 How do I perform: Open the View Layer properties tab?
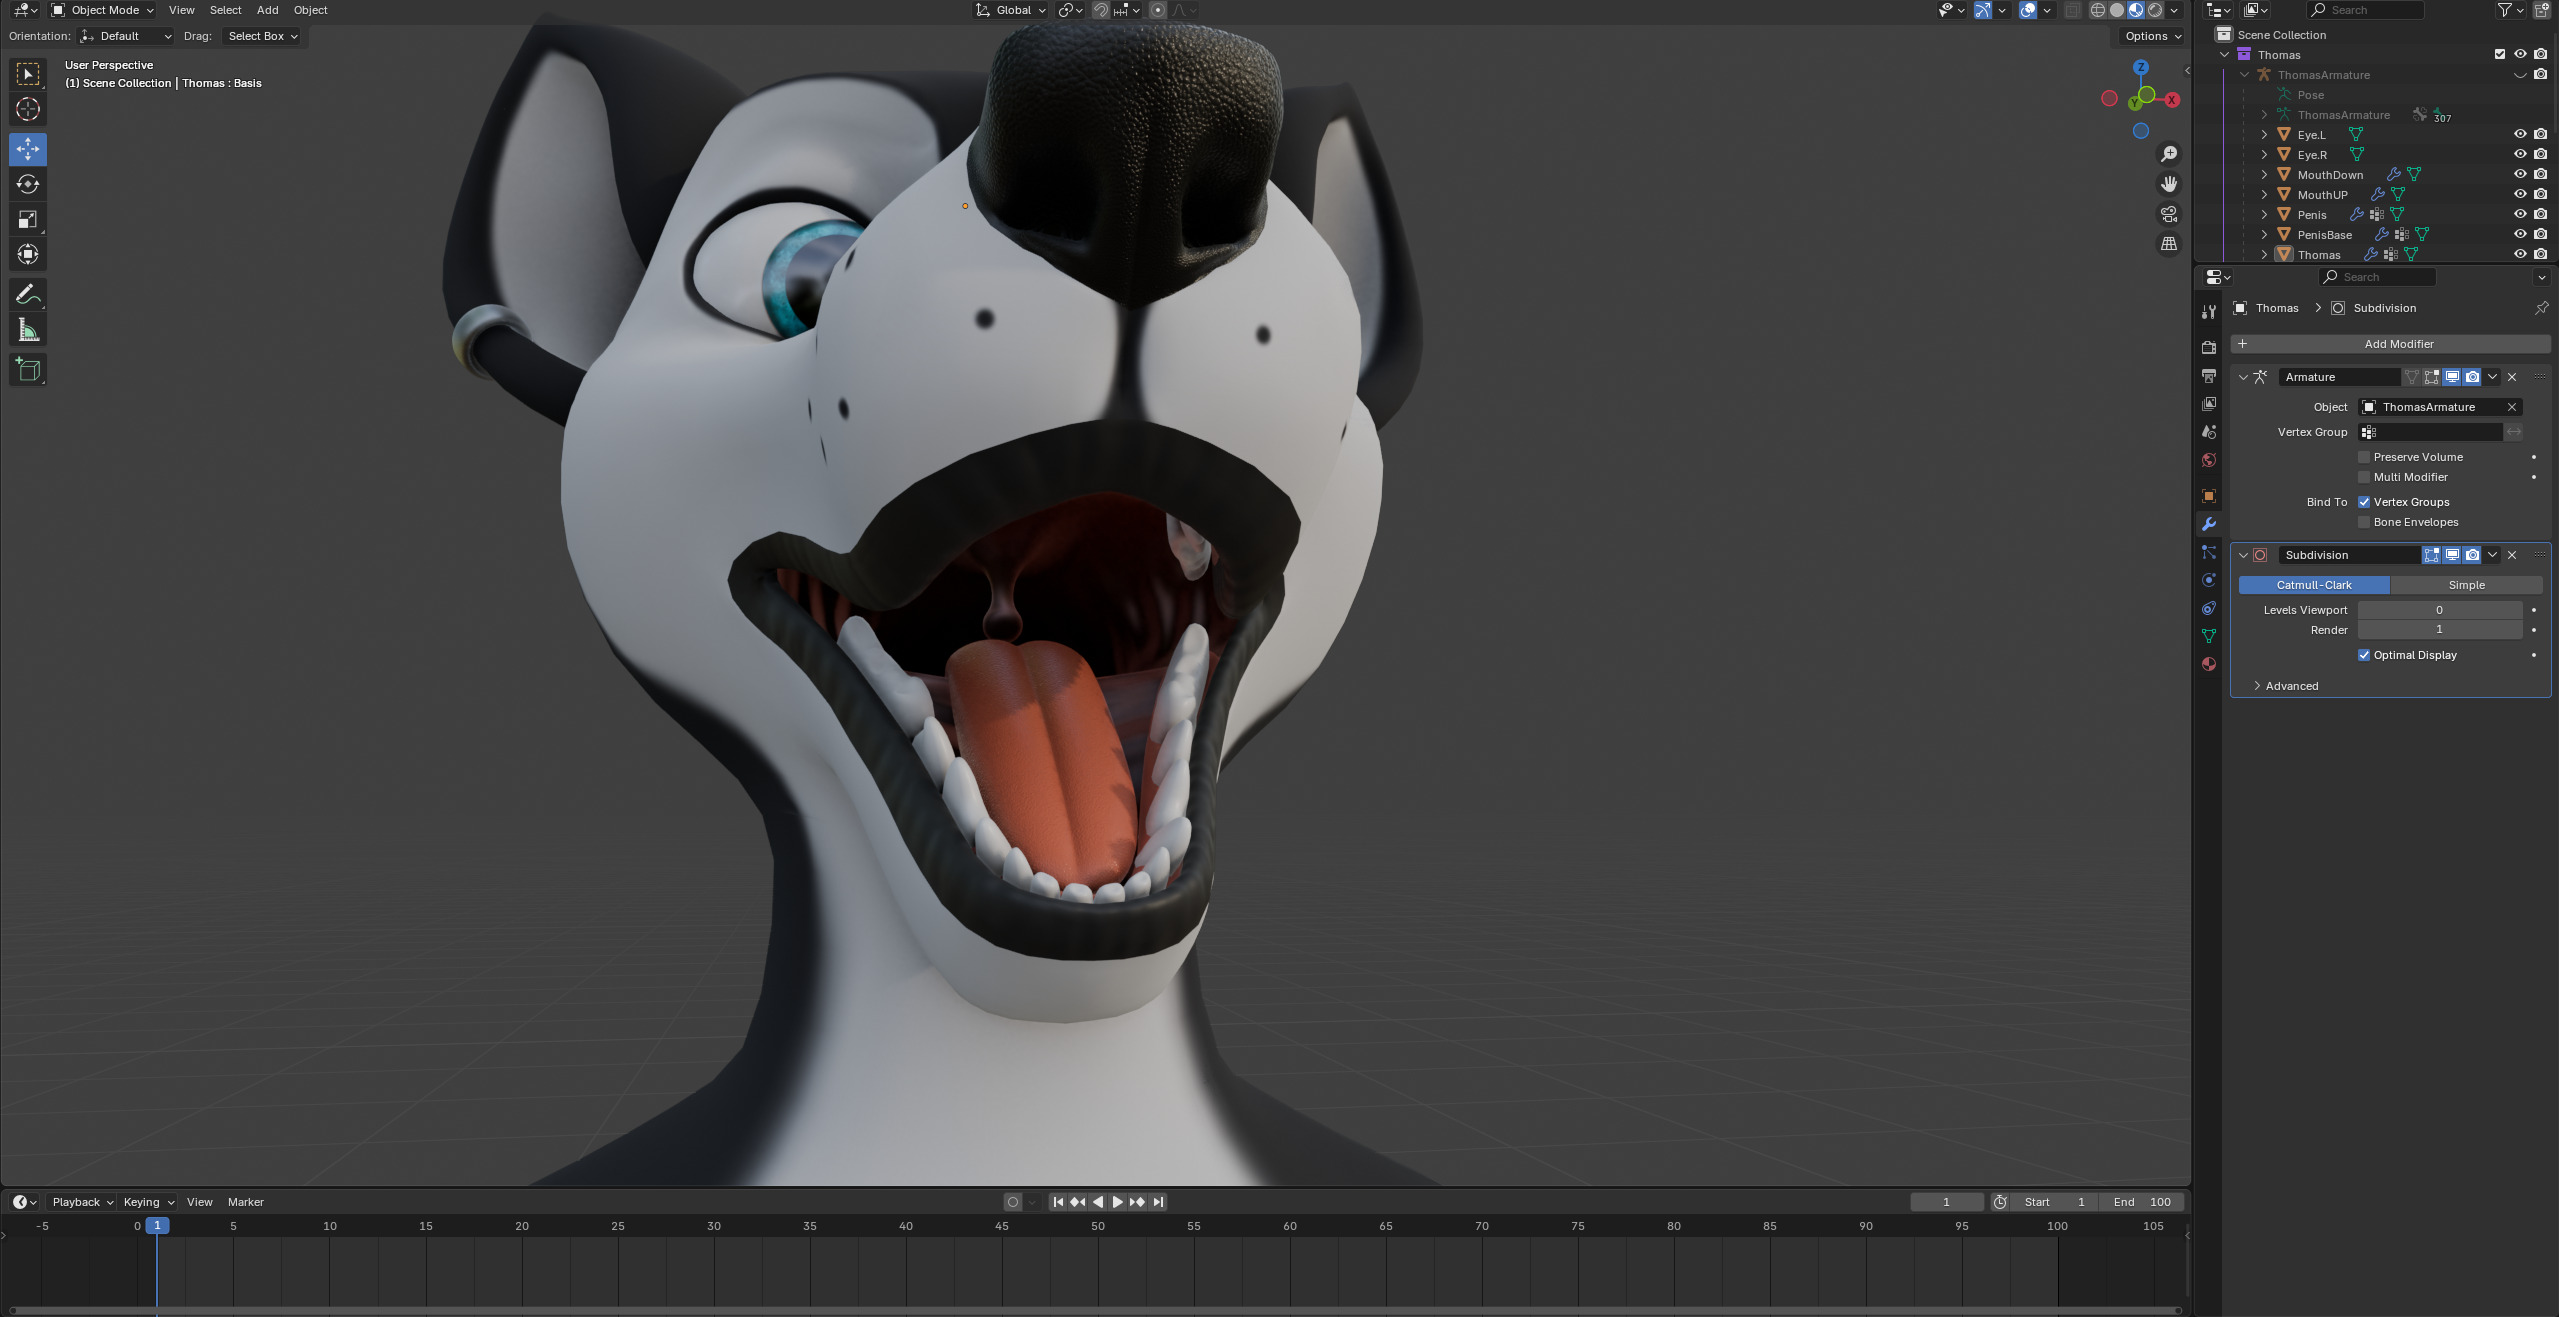[2209, 404]
